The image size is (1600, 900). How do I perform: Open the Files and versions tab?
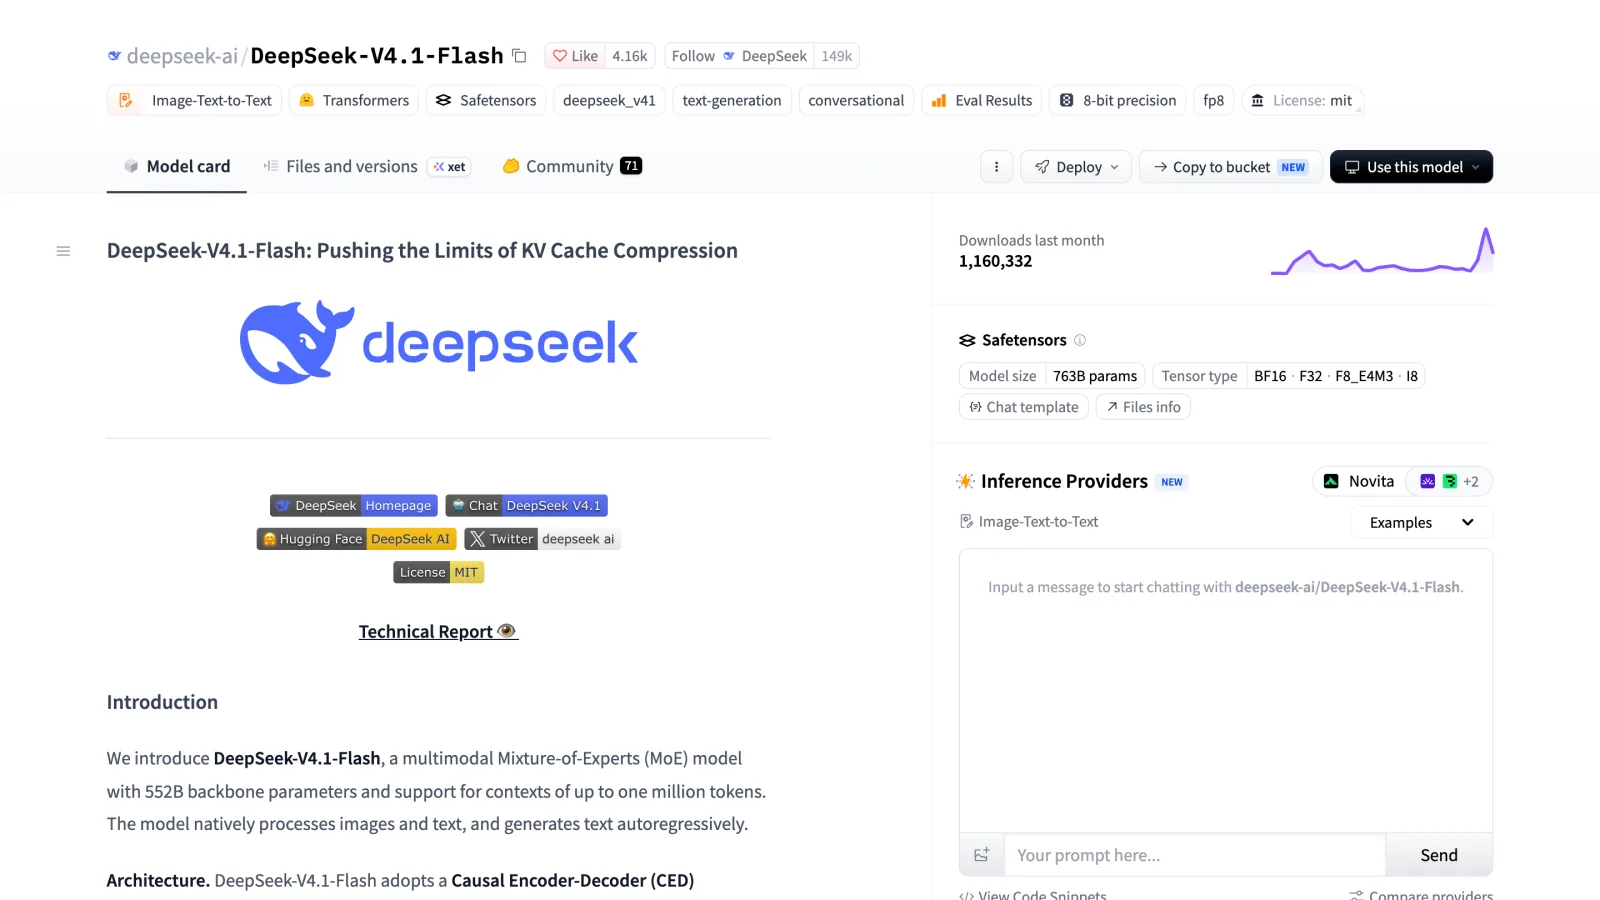pyautogui.click(x=340, y=166)
